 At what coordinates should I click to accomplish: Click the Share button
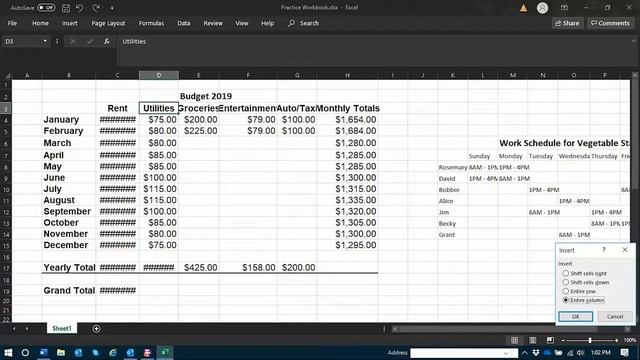[567, 23]
